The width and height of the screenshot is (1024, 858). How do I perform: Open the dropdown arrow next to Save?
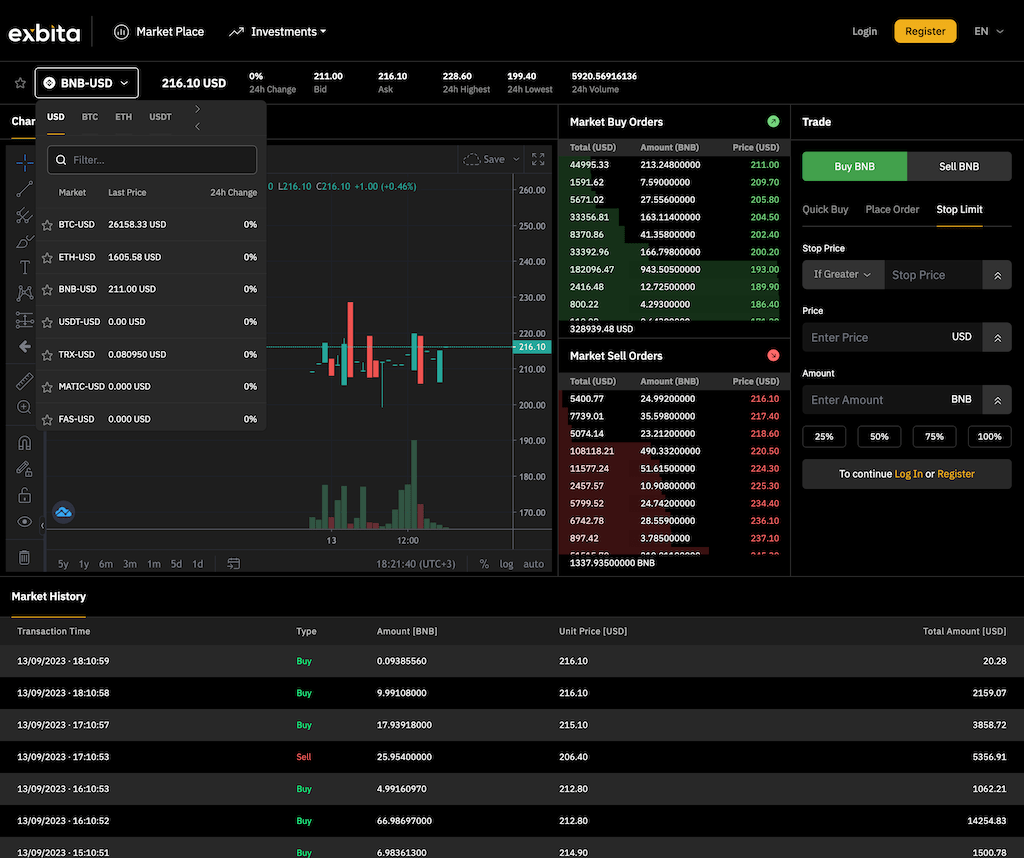point(516,159)
